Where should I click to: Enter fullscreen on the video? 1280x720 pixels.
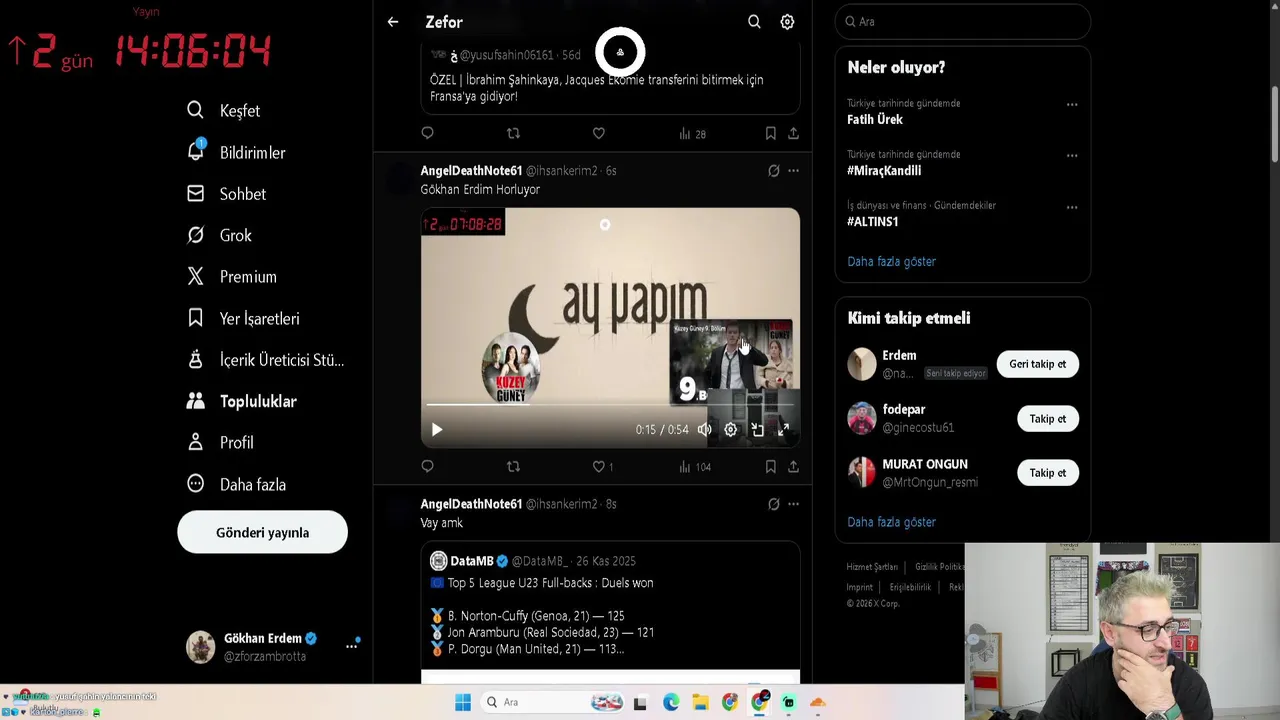pos(783,430)
